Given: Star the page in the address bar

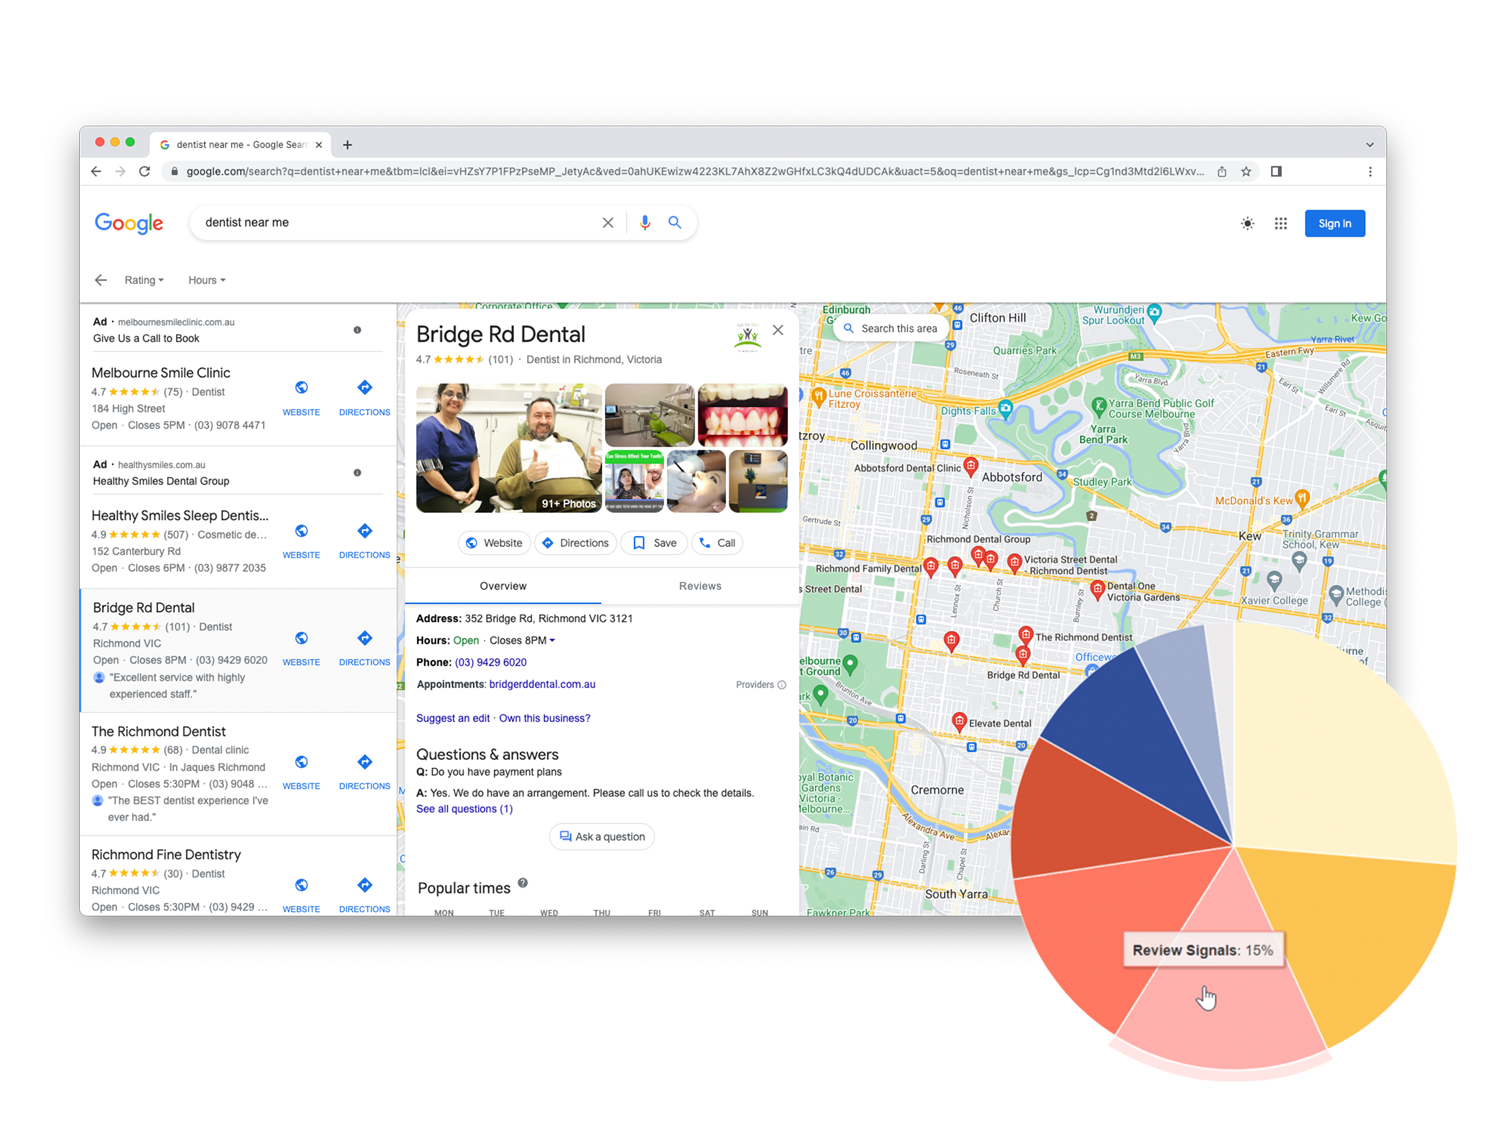Looking at the screenshot, I should pos(1246,171).
